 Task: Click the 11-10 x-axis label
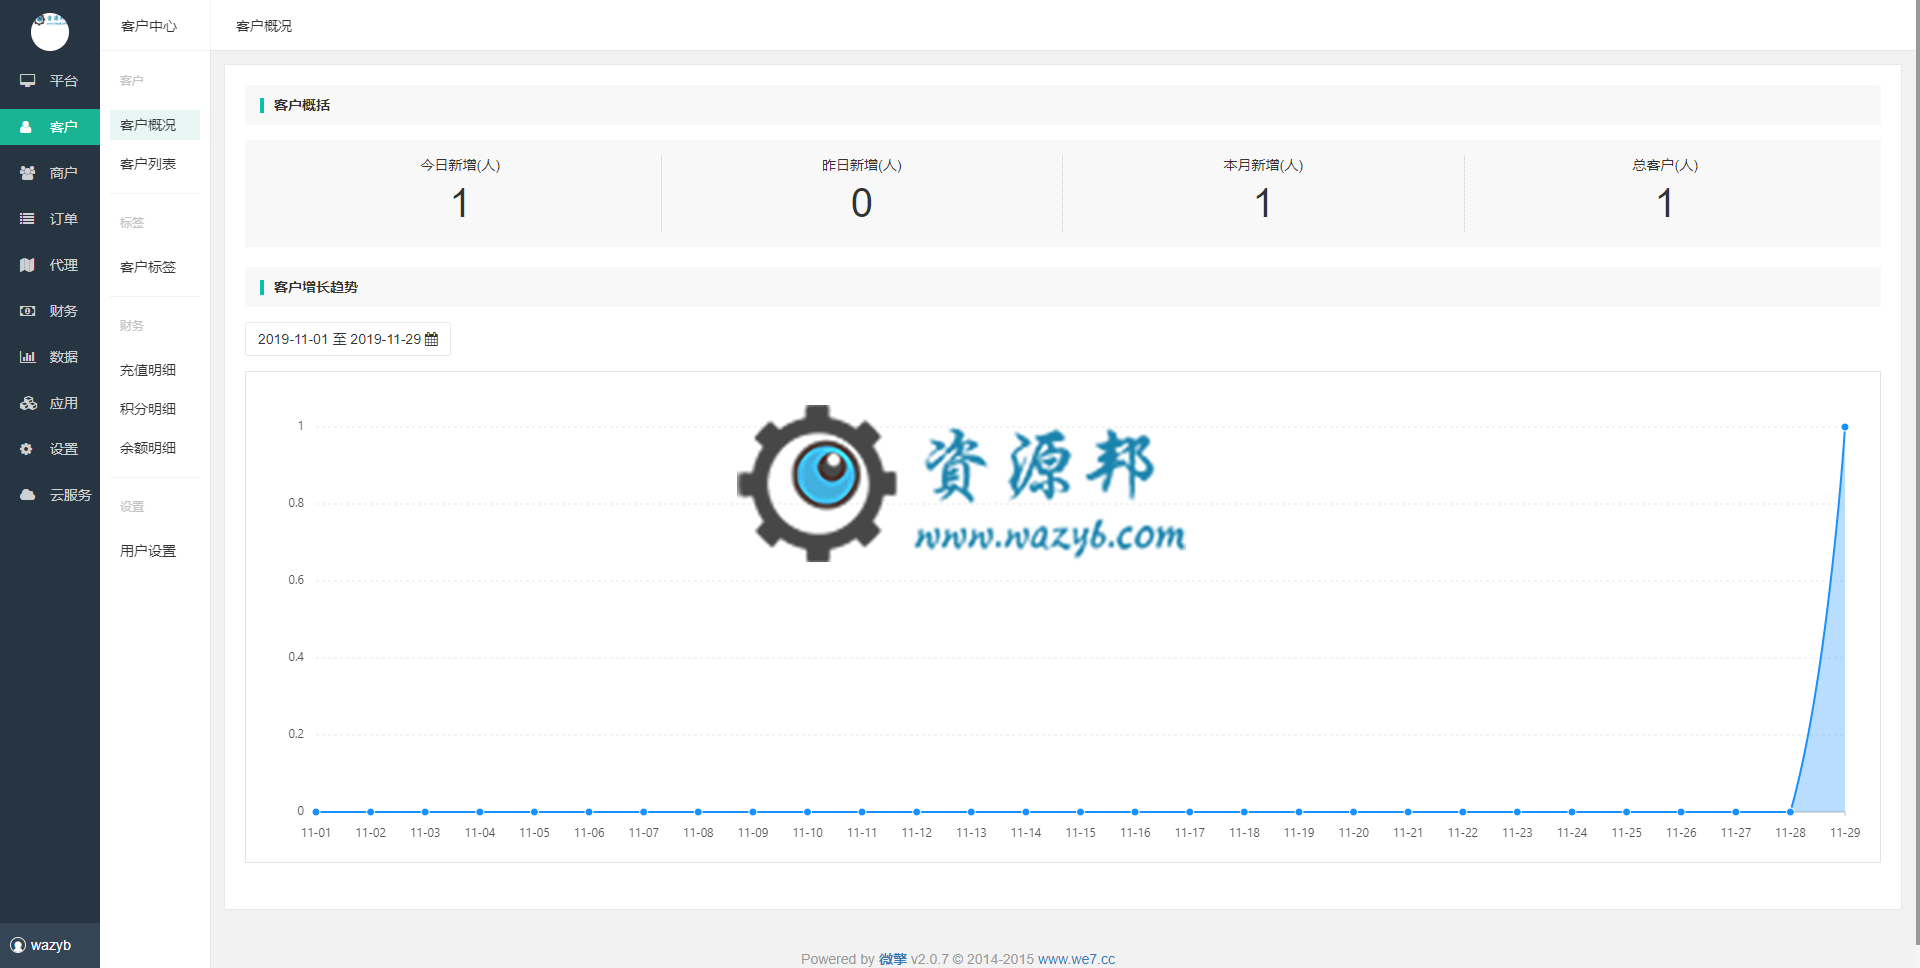click(807, 833)
